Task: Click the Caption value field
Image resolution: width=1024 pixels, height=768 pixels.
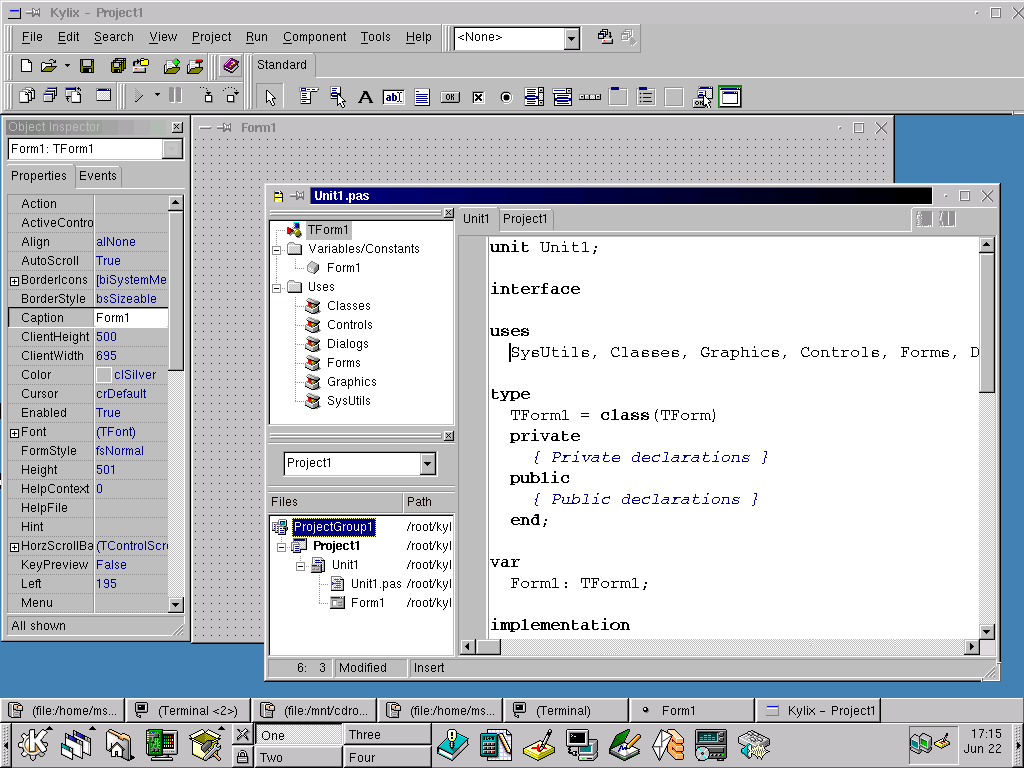Action: (x=131, y=318)
